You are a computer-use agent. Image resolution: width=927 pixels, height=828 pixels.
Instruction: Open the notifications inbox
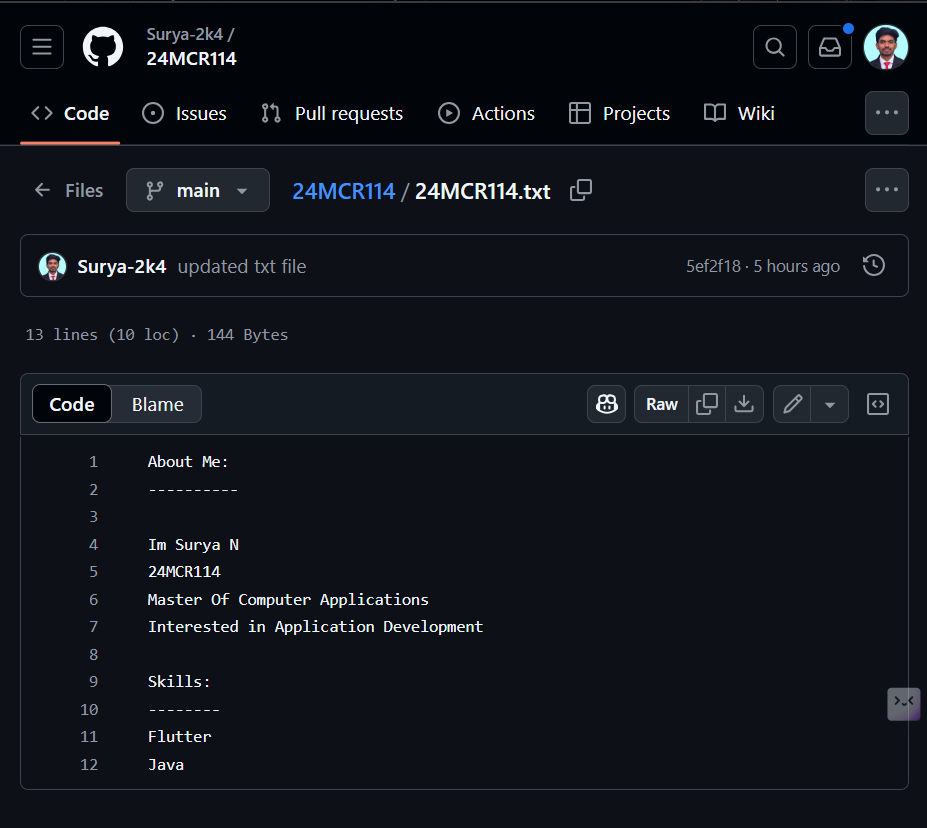(829, 47)
